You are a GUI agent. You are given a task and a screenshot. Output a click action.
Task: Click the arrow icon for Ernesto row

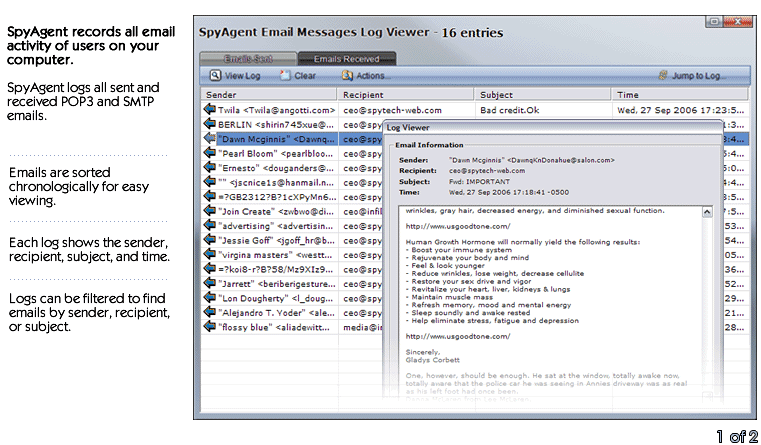coord(210,167)
